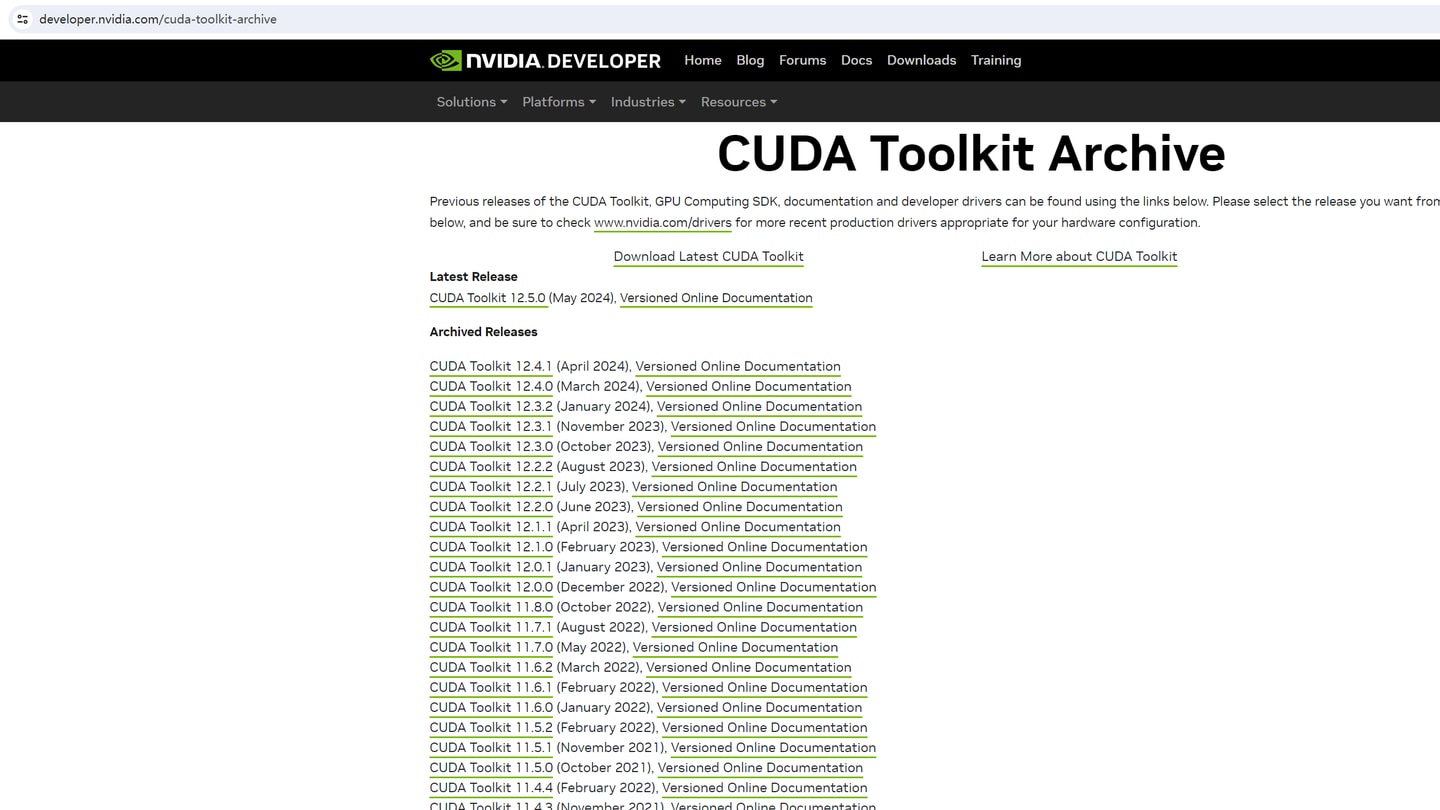The image size is (1440, 810).
Task: Open Versioned Online Documentation for 12.1.0
Action: [765, 546]
